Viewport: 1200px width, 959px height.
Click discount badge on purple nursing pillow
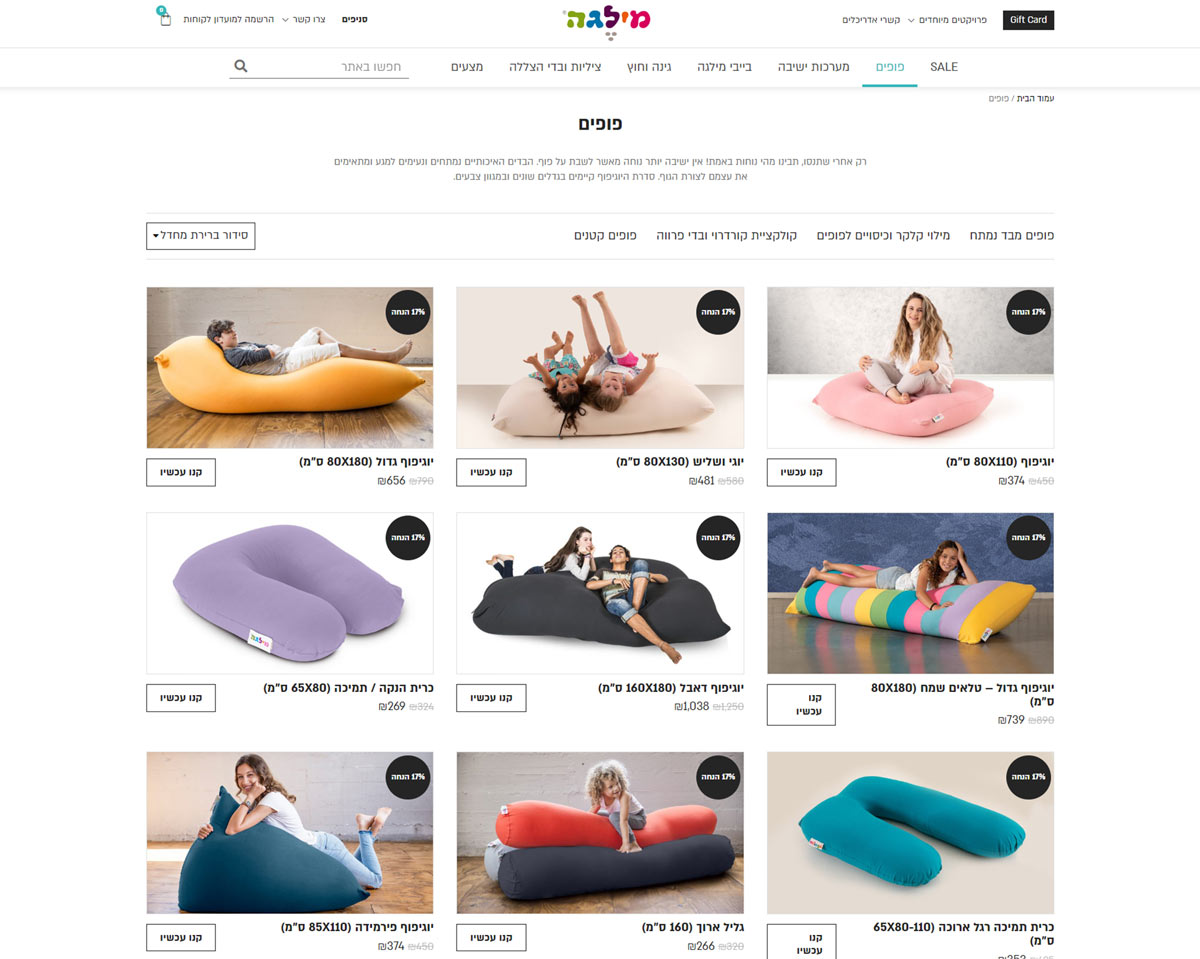pos(407,538)
